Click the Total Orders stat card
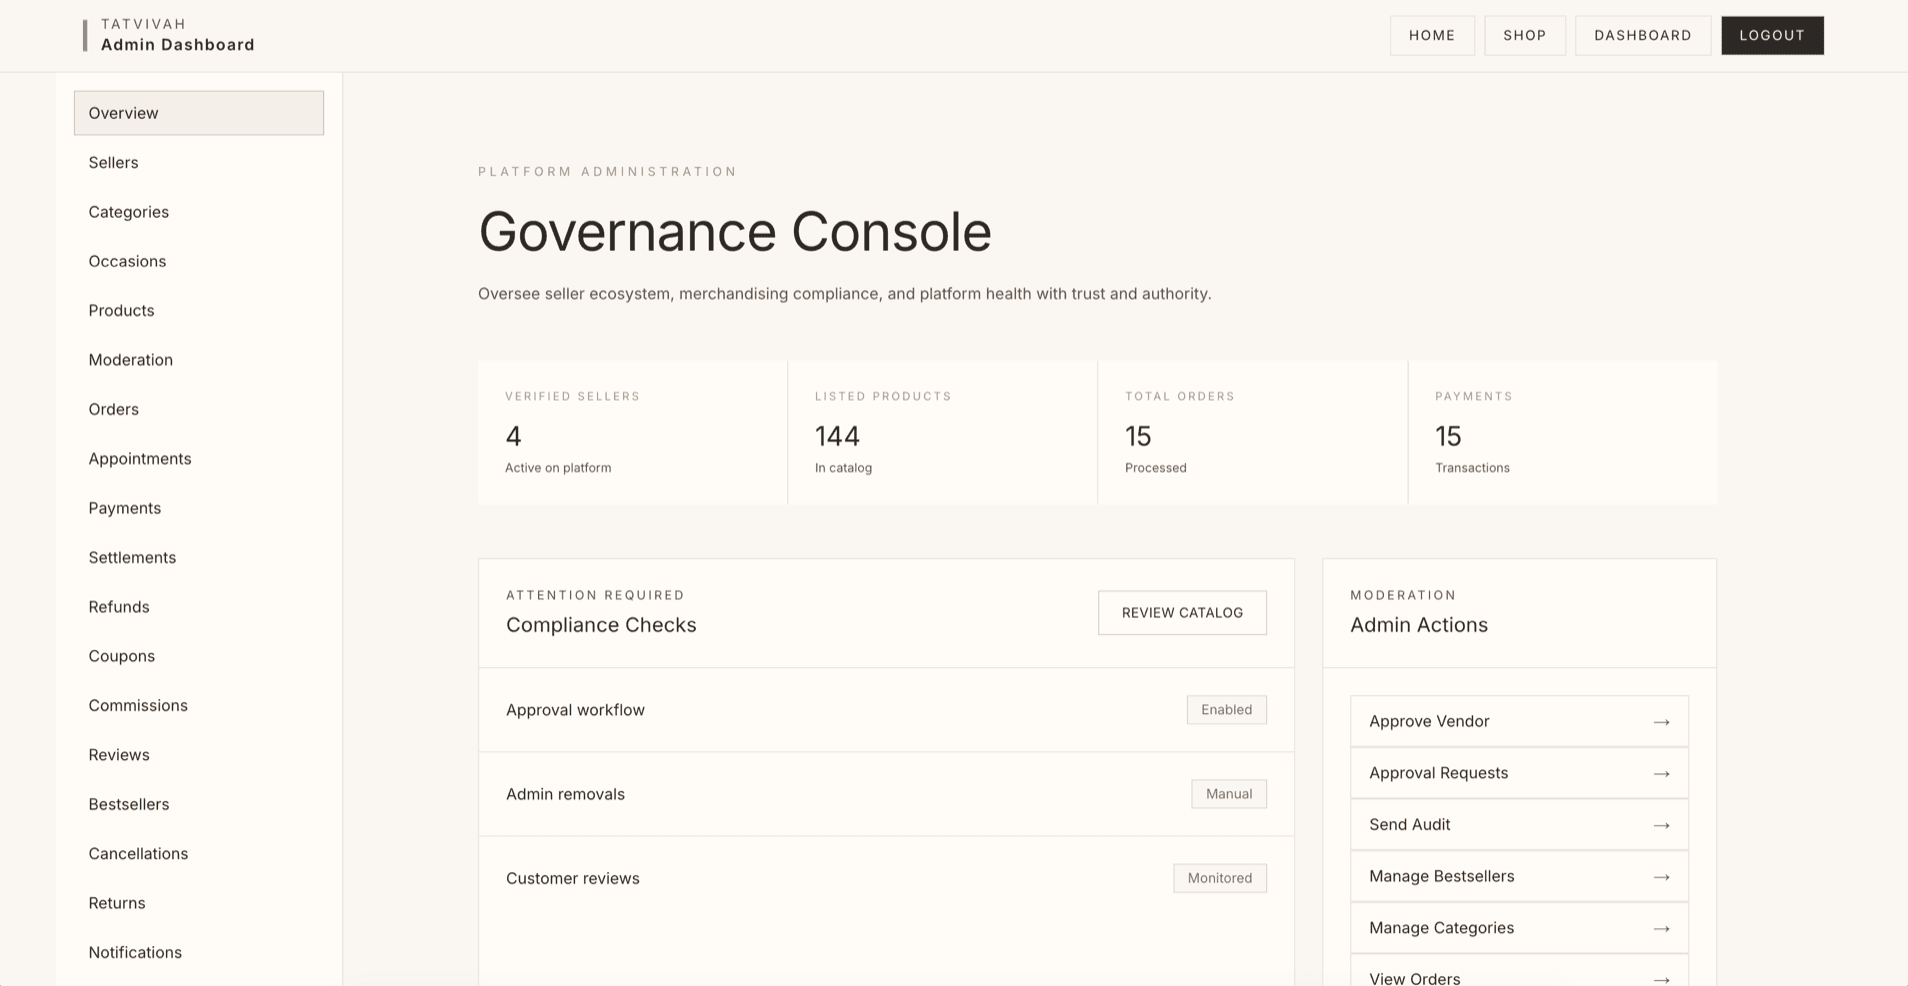The width and height of the screenshot is (1908, 986). (1252, 432)
